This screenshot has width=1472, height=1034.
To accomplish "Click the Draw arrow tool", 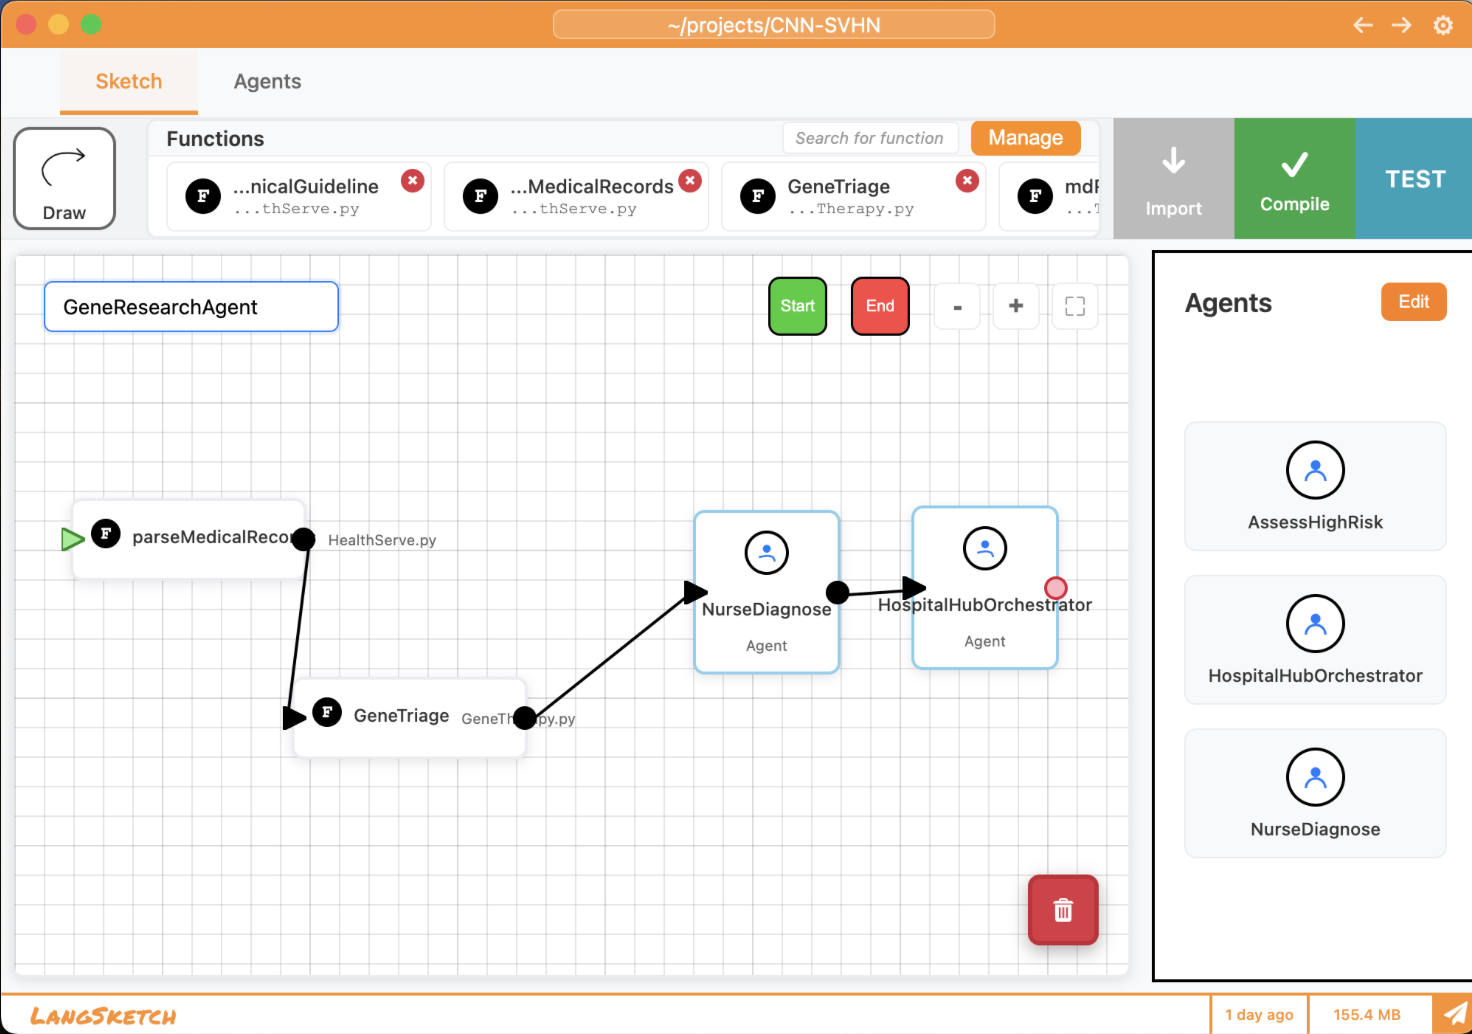I will click(x=64, y=179).
